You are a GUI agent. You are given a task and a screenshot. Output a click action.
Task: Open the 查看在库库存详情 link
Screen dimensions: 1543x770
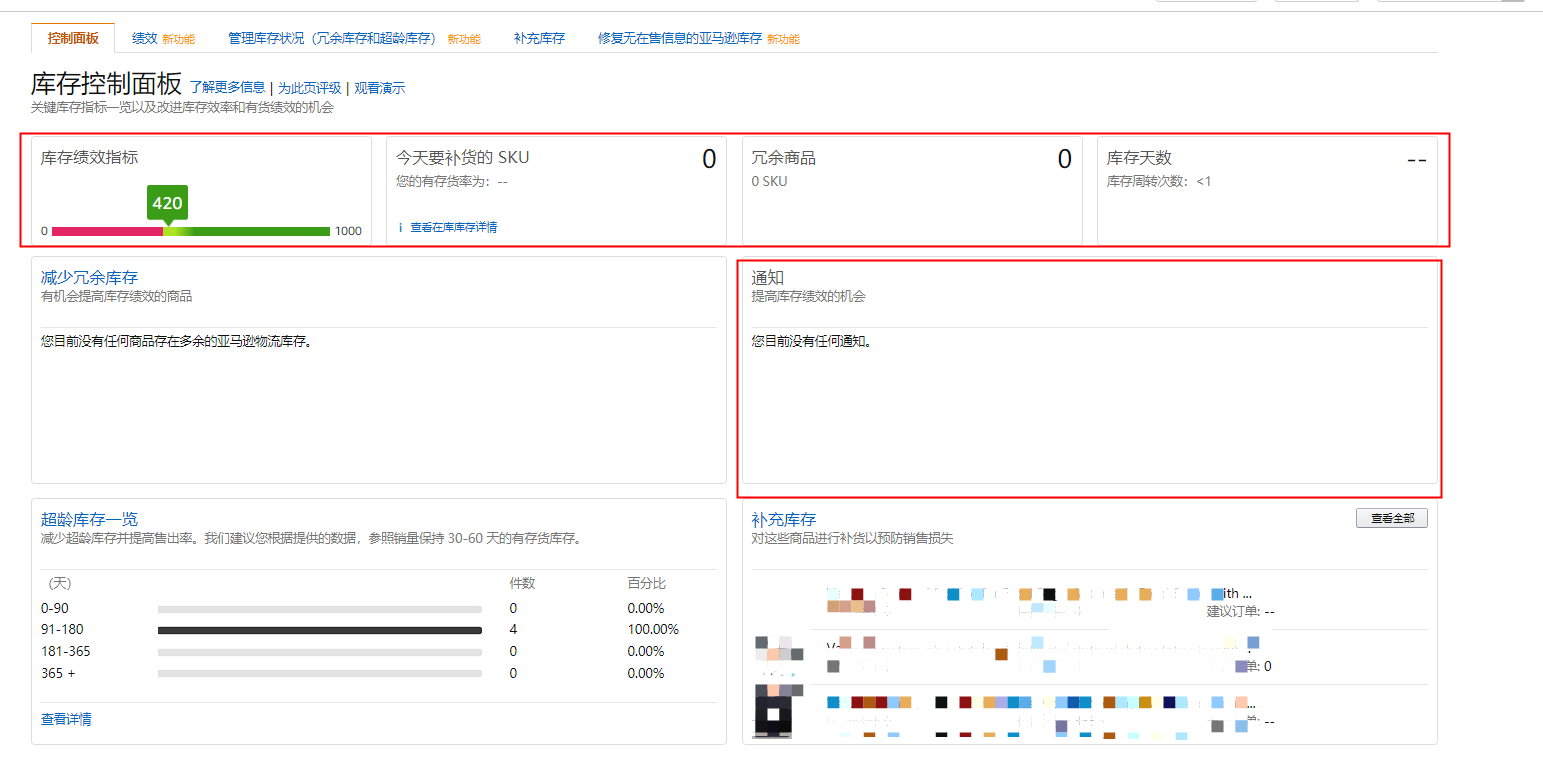coord(454,228)
